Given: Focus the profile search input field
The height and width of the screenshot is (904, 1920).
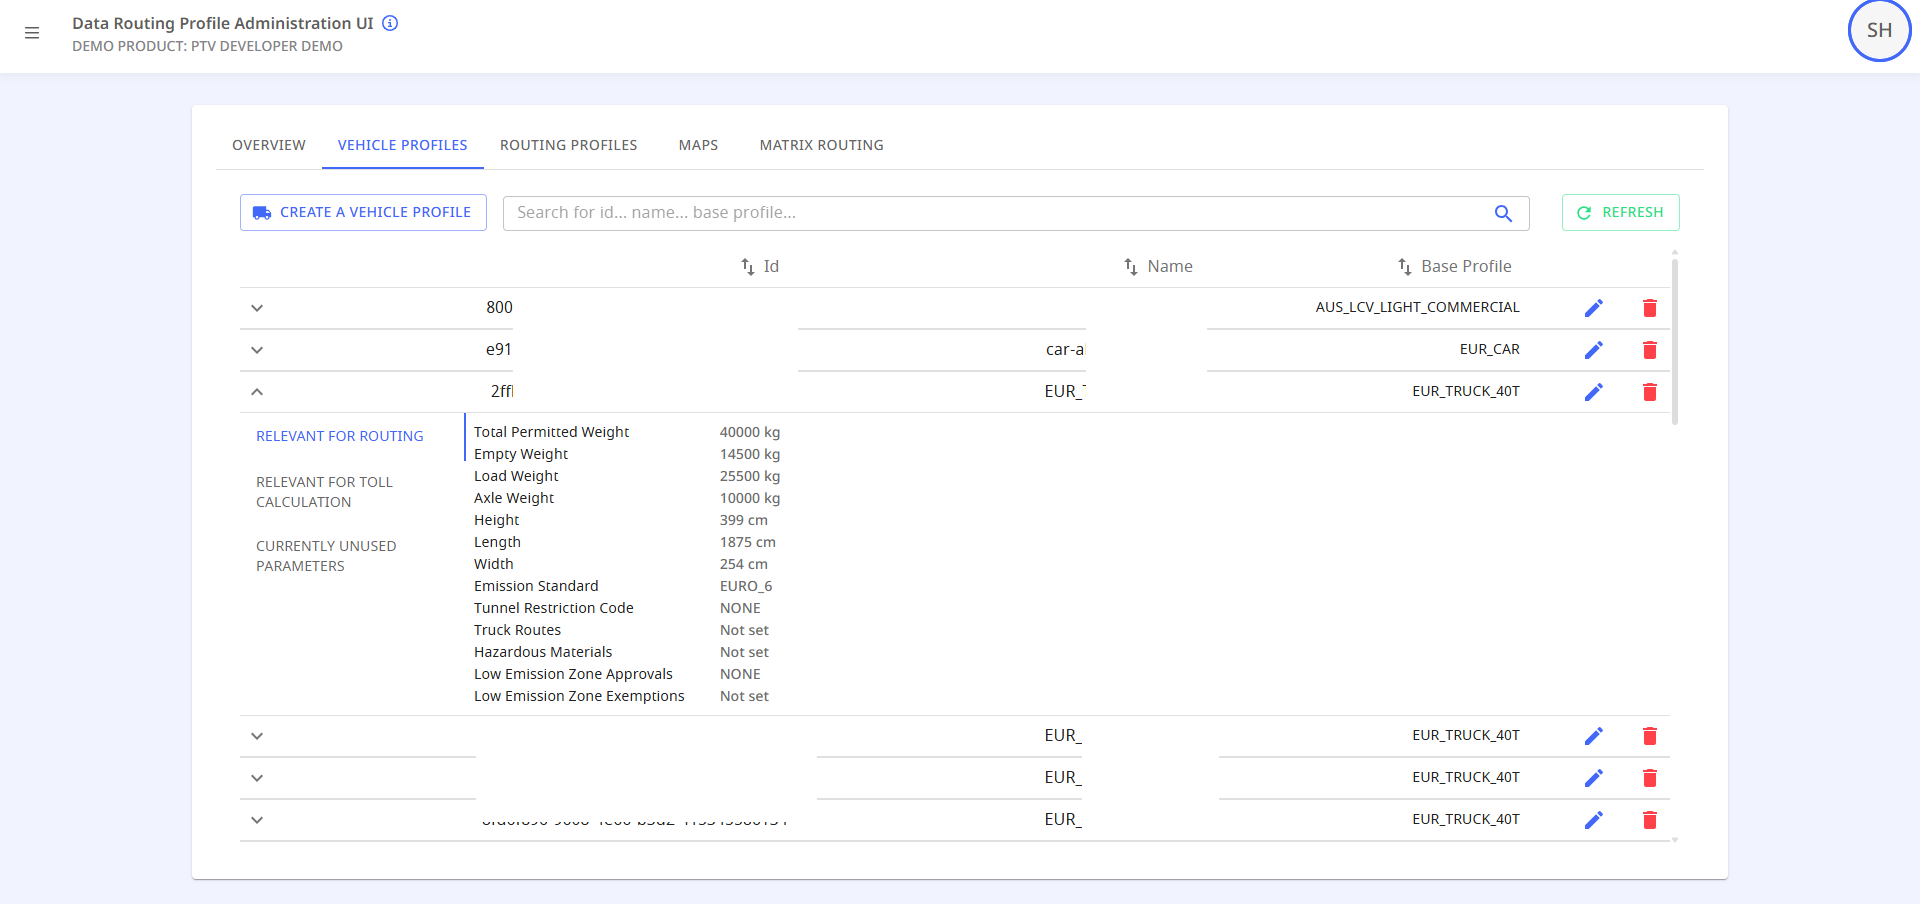Looking at the screenshot, I should (x=995, y=213).
